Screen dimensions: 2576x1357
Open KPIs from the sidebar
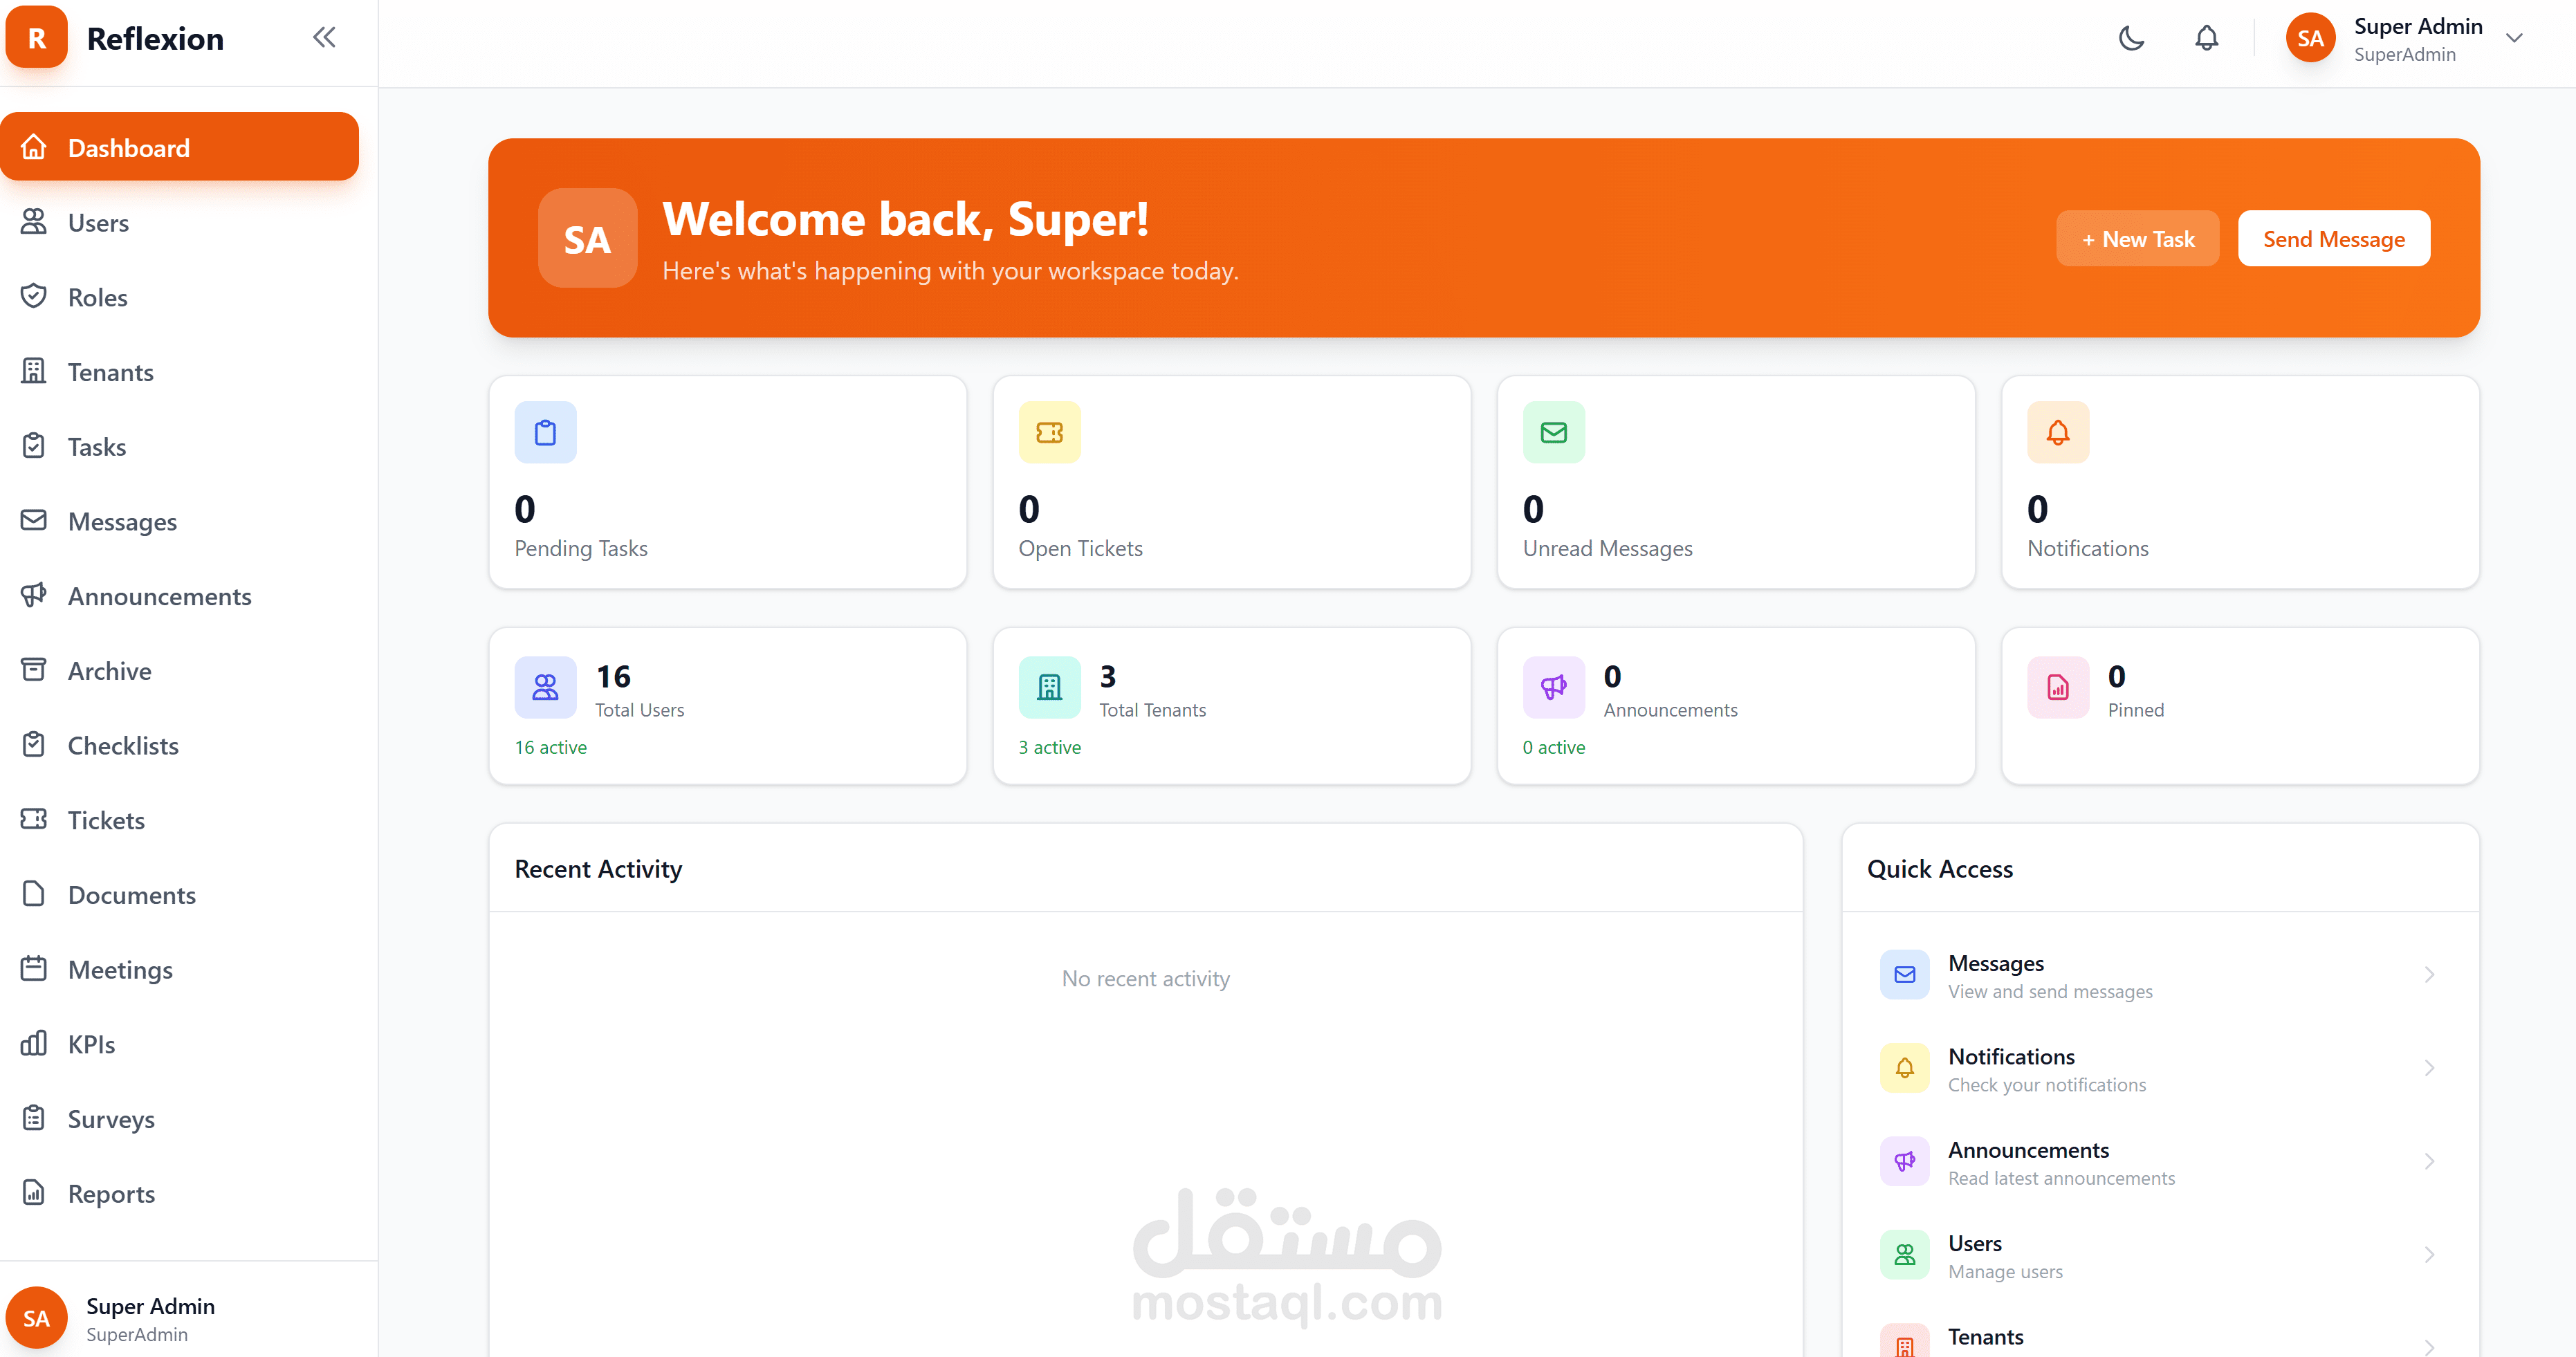coord(91,1044)
